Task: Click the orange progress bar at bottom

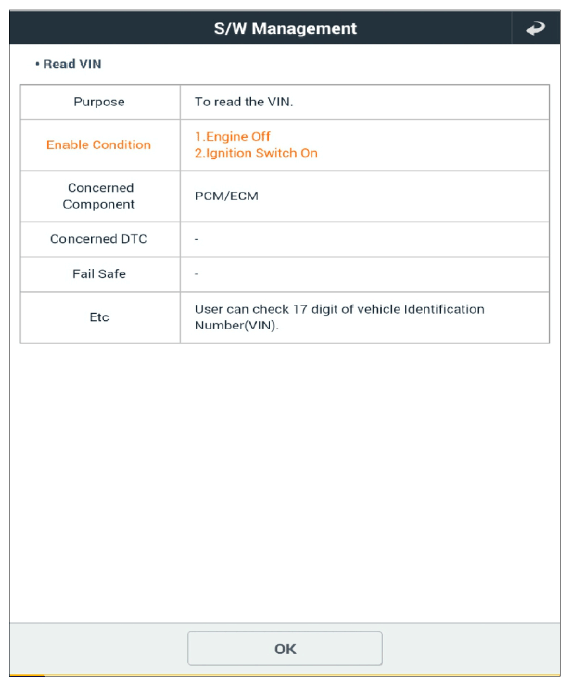Action: click(x=27, y=676)
